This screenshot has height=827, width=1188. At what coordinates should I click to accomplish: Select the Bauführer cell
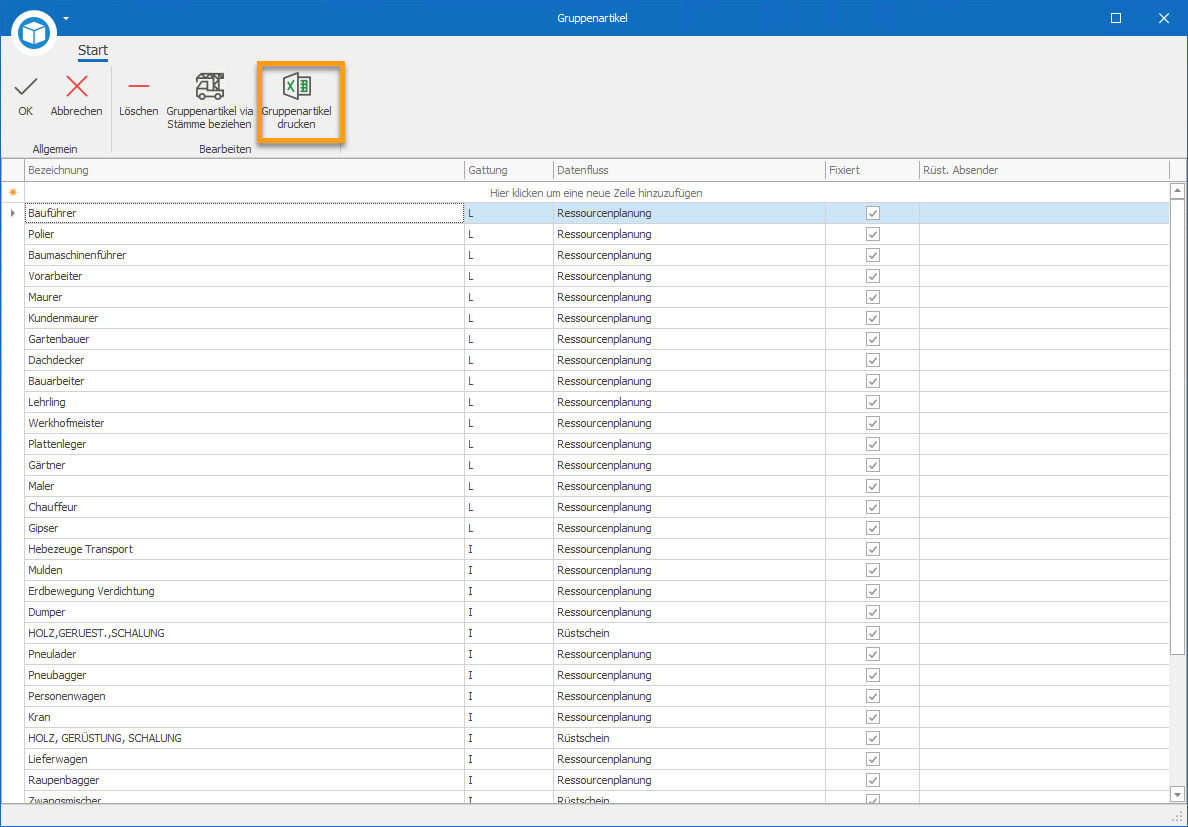[x=245, y=214]
